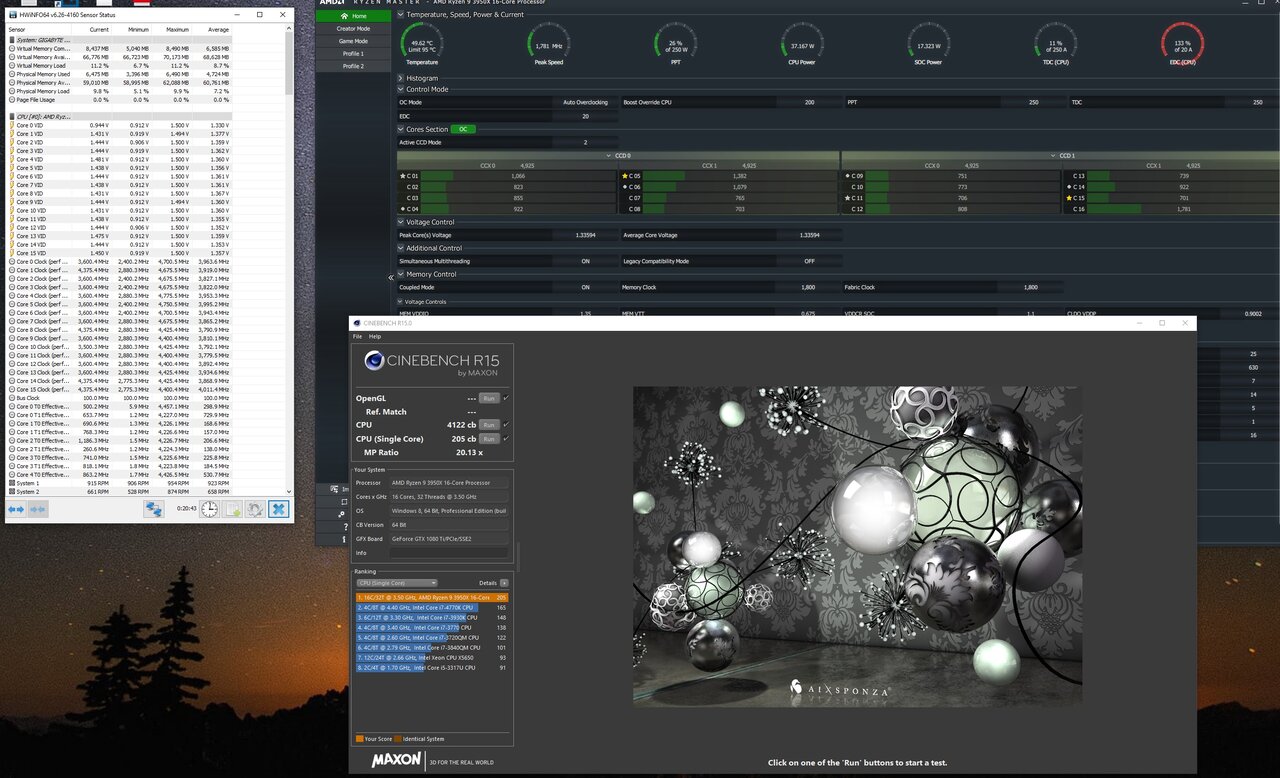Click the red EDC (CPU) gauge

tap(1182, 43)
